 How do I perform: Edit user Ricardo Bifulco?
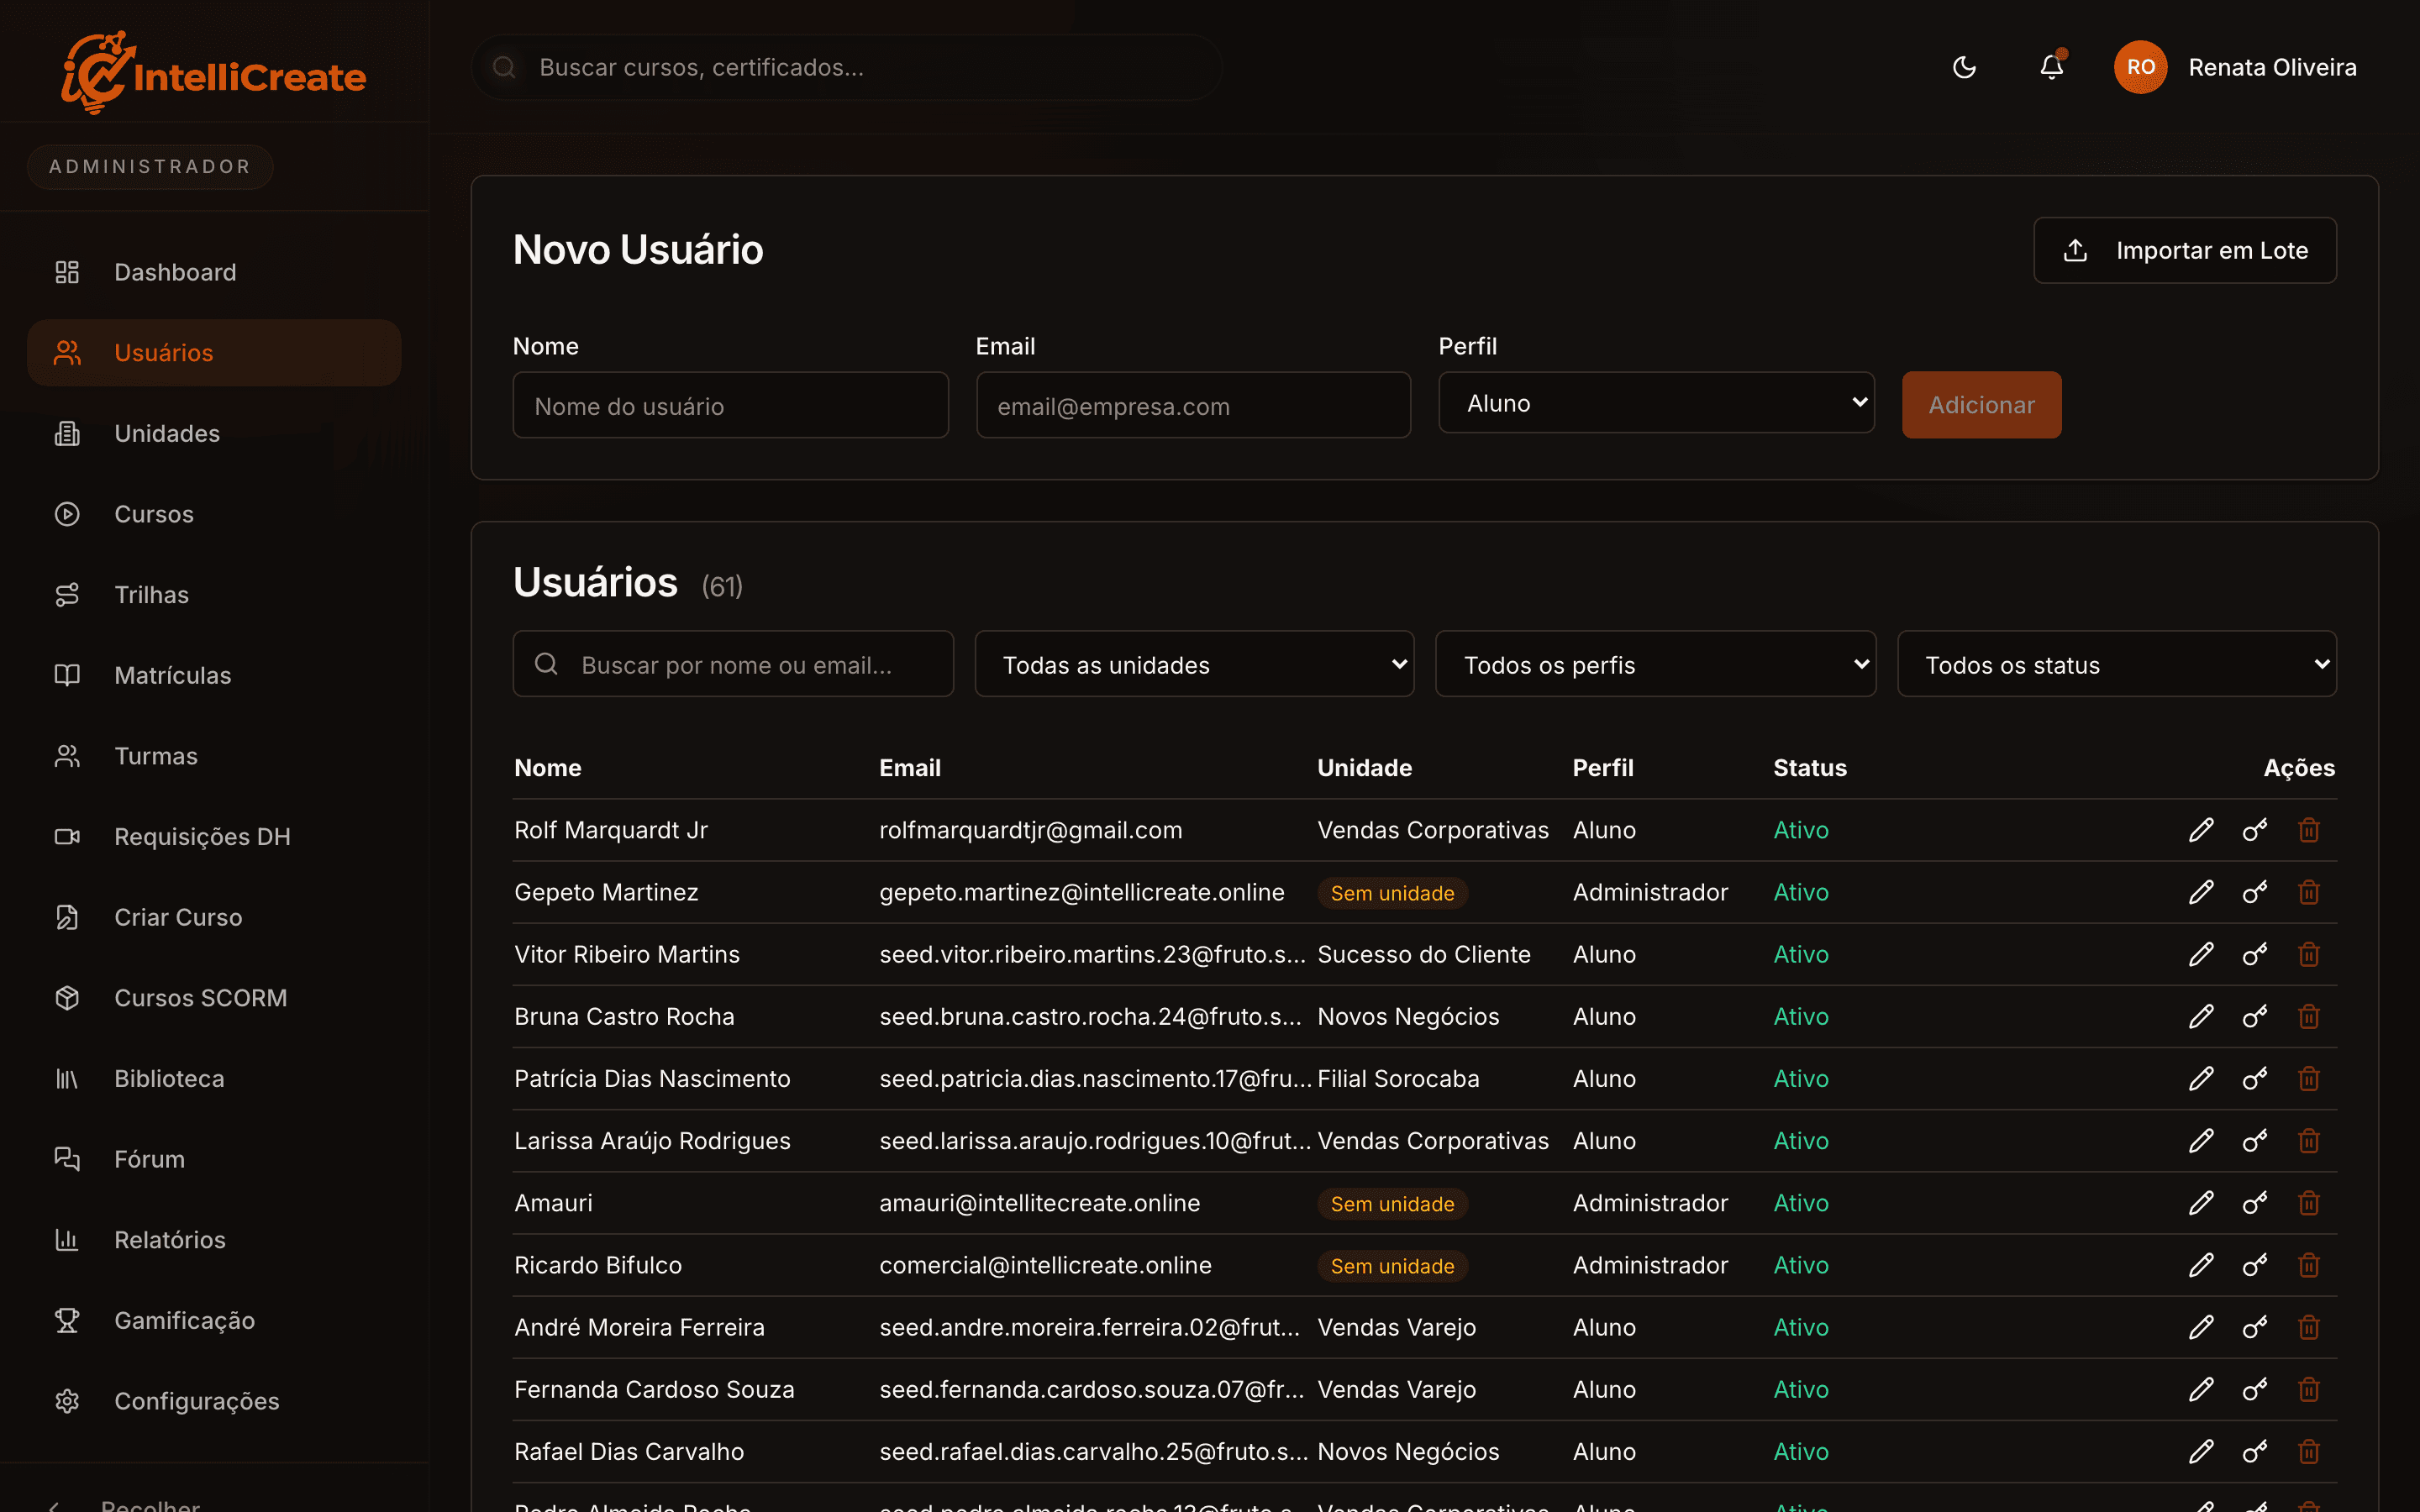point(2201,1265)
